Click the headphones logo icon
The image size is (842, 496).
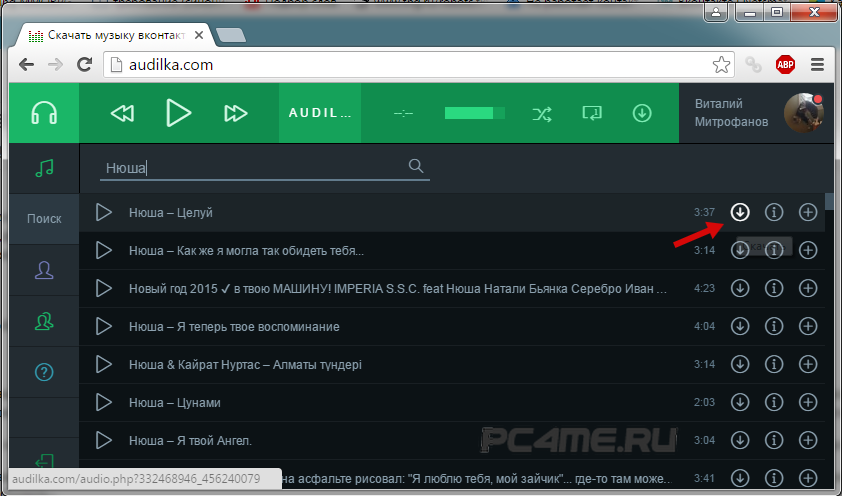tap(43, 113)
